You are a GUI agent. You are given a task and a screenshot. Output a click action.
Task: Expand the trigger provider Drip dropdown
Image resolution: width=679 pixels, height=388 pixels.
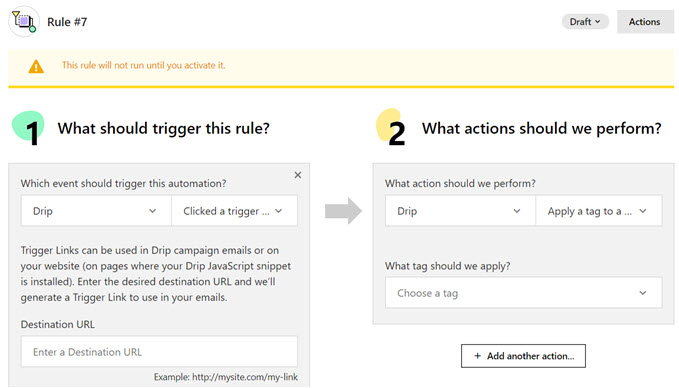click(x=96, y=211)
